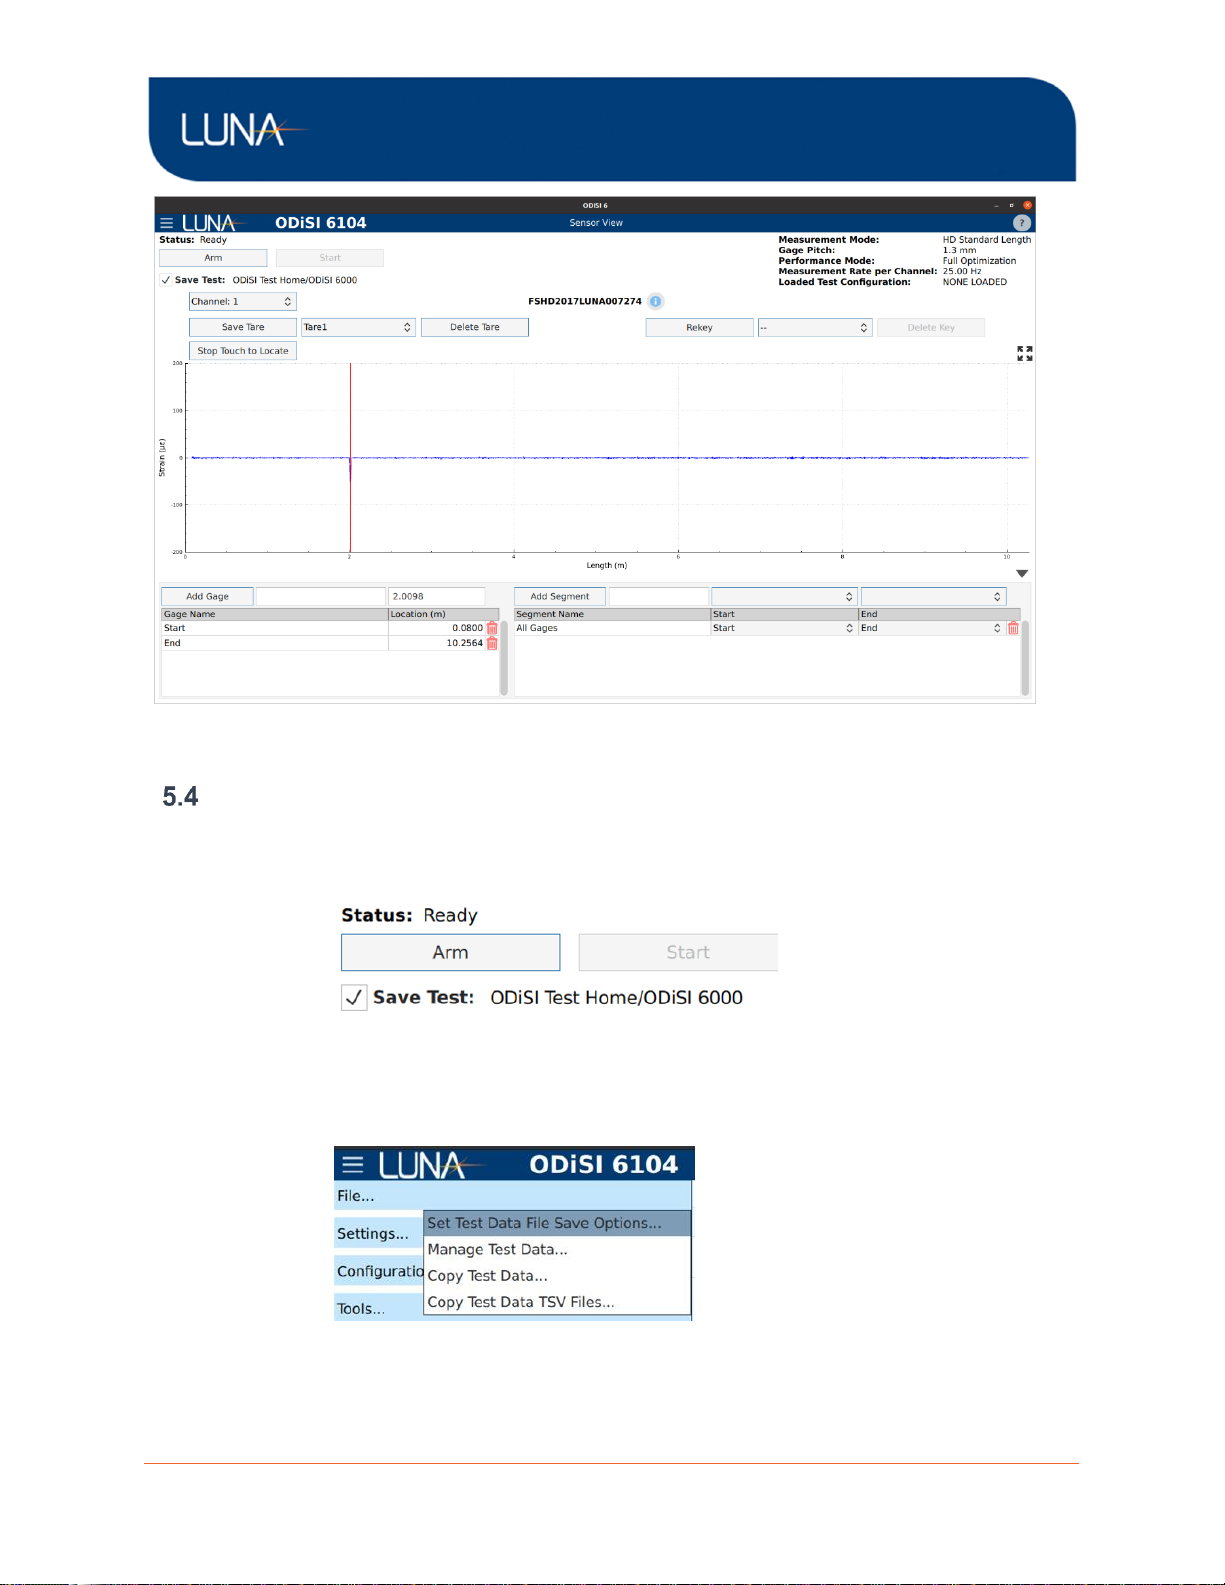Click the LUNA logo in the blue page banner
This screenshot has width=1225, height=1585.
point(243,130)
